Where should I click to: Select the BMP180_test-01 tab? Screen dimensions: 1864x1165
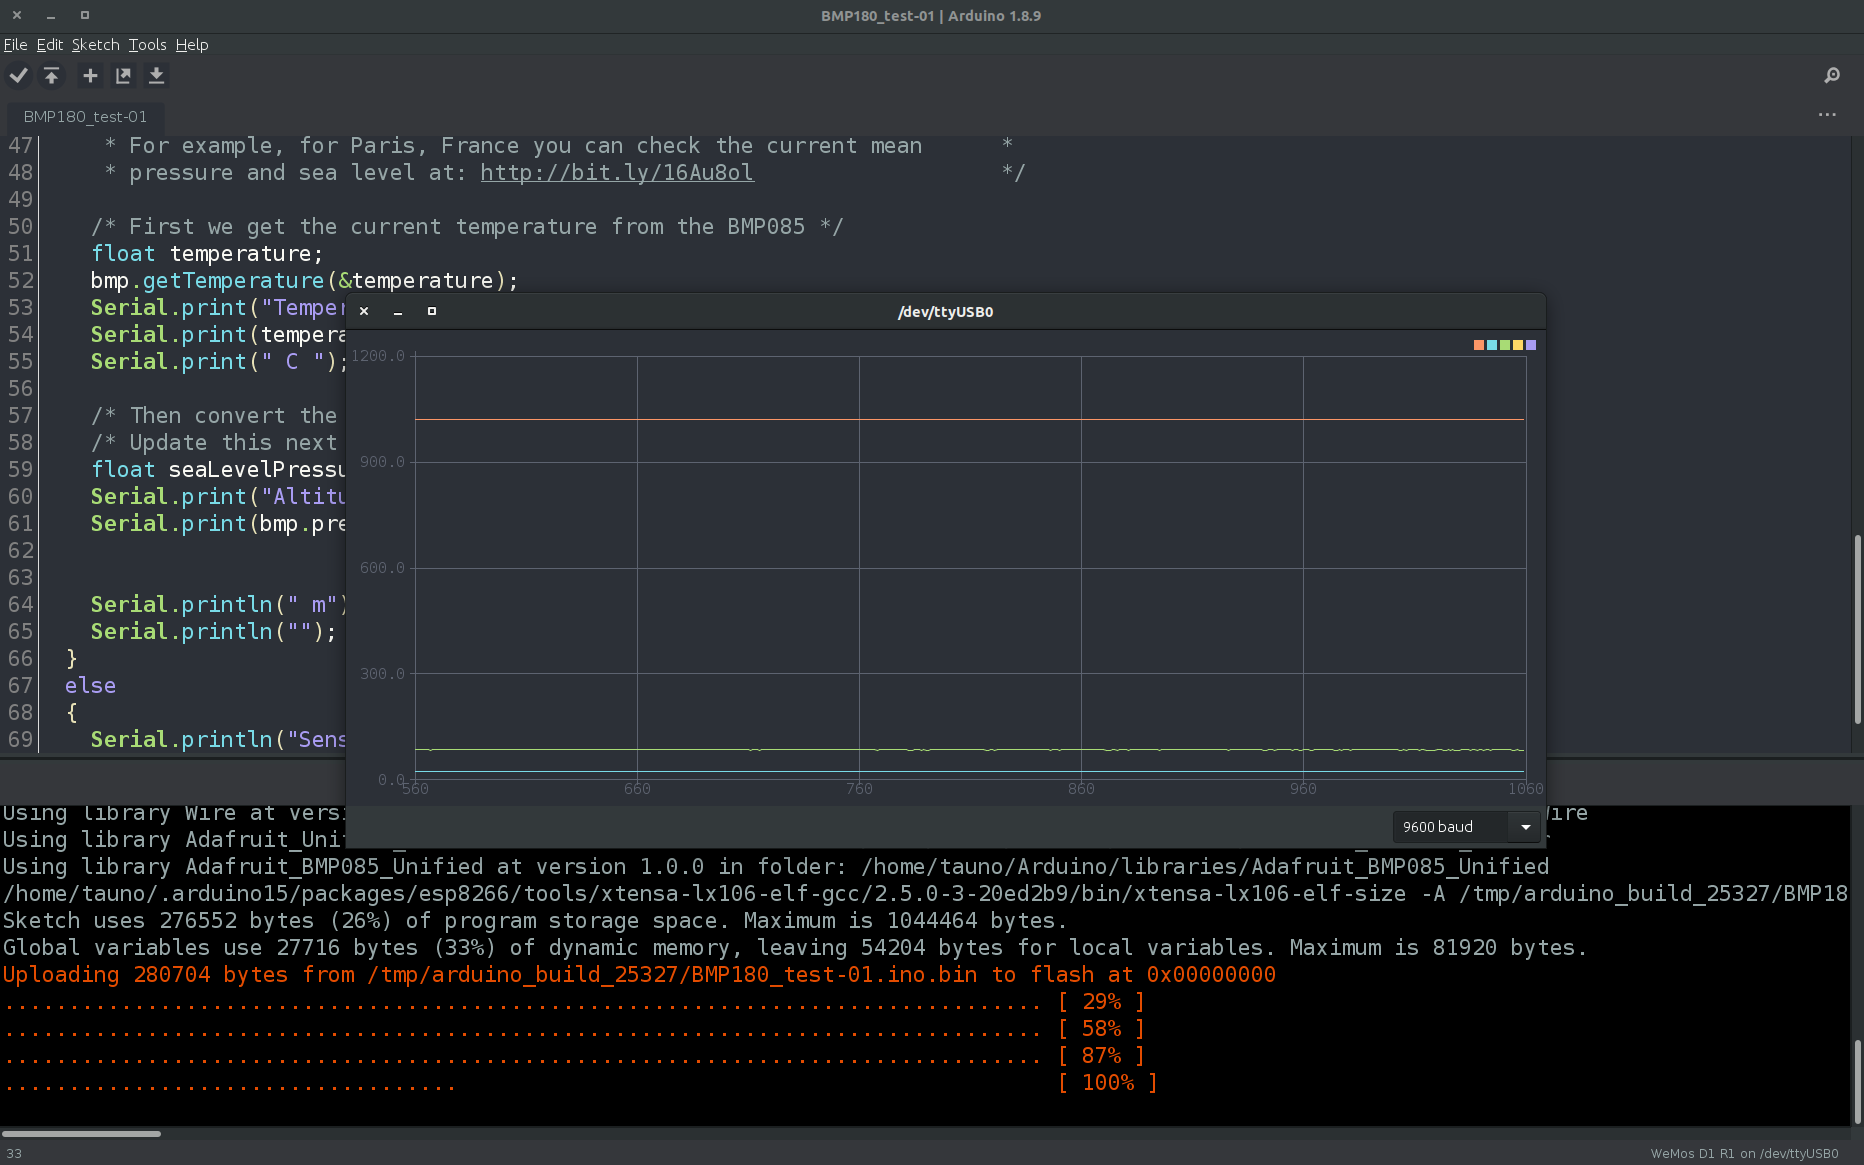85,117
